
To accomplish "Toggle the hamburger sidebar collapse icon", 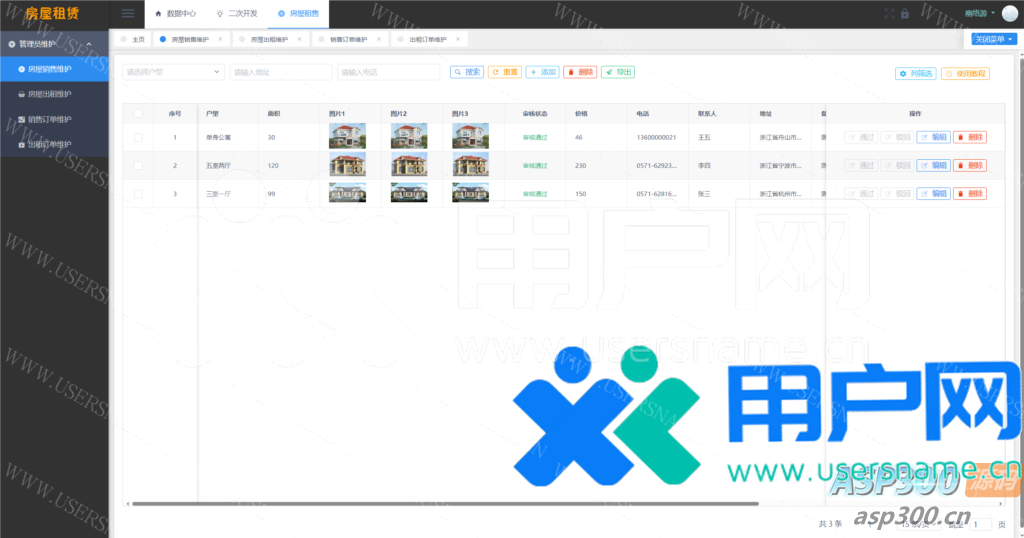I will tap(127, 14).
